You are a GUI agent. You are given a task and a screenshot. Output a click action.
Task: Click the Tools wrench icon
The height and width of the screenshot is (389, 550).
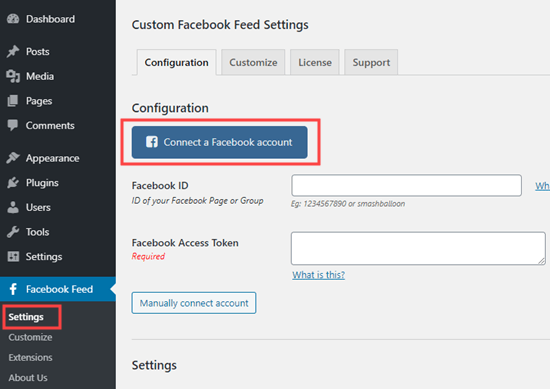click(13, 232)
